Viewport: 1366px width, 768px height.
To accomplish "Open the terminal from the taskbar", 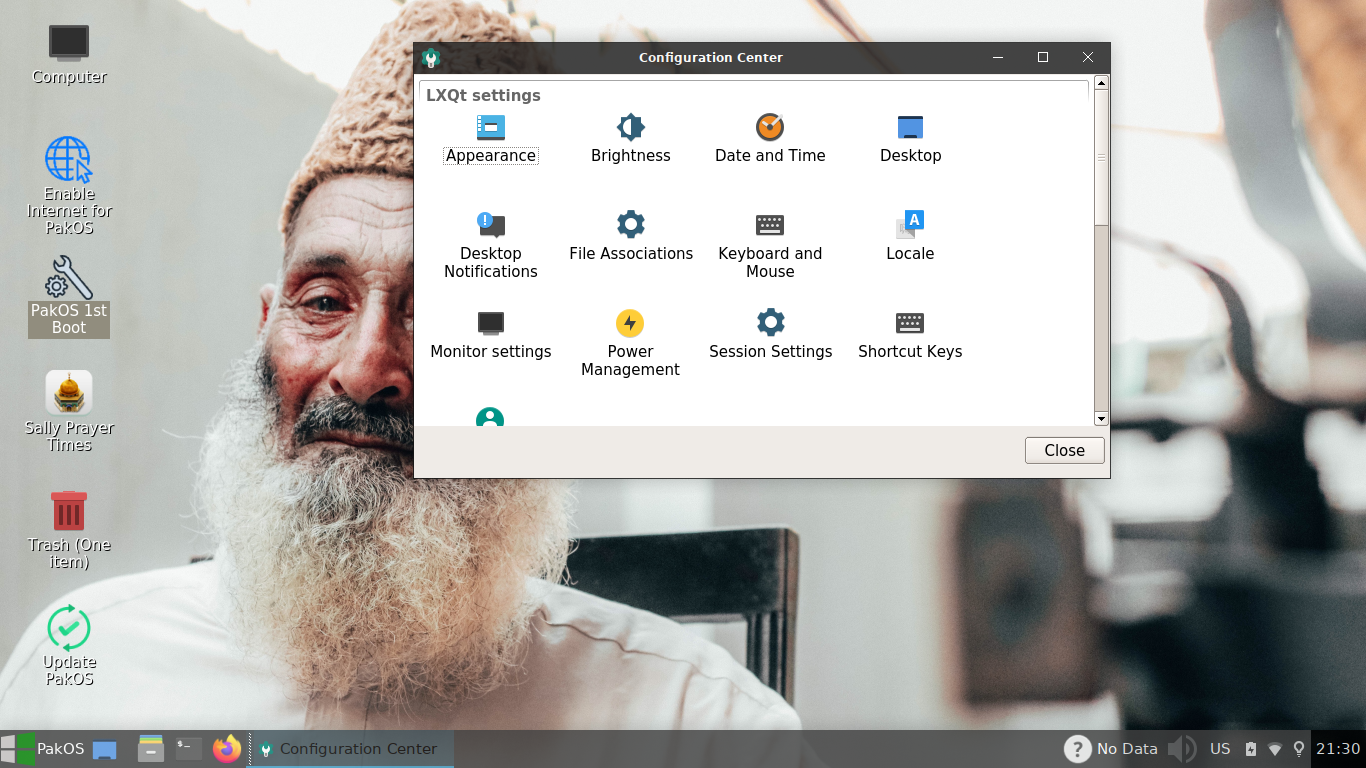I will click(188, 748).
